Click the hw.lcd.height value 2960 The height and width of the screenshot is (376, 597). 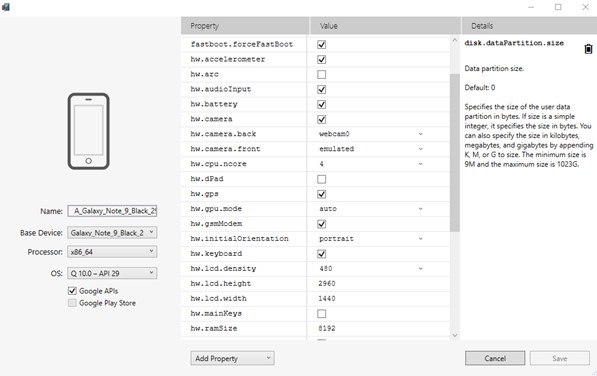pos(327,284)
